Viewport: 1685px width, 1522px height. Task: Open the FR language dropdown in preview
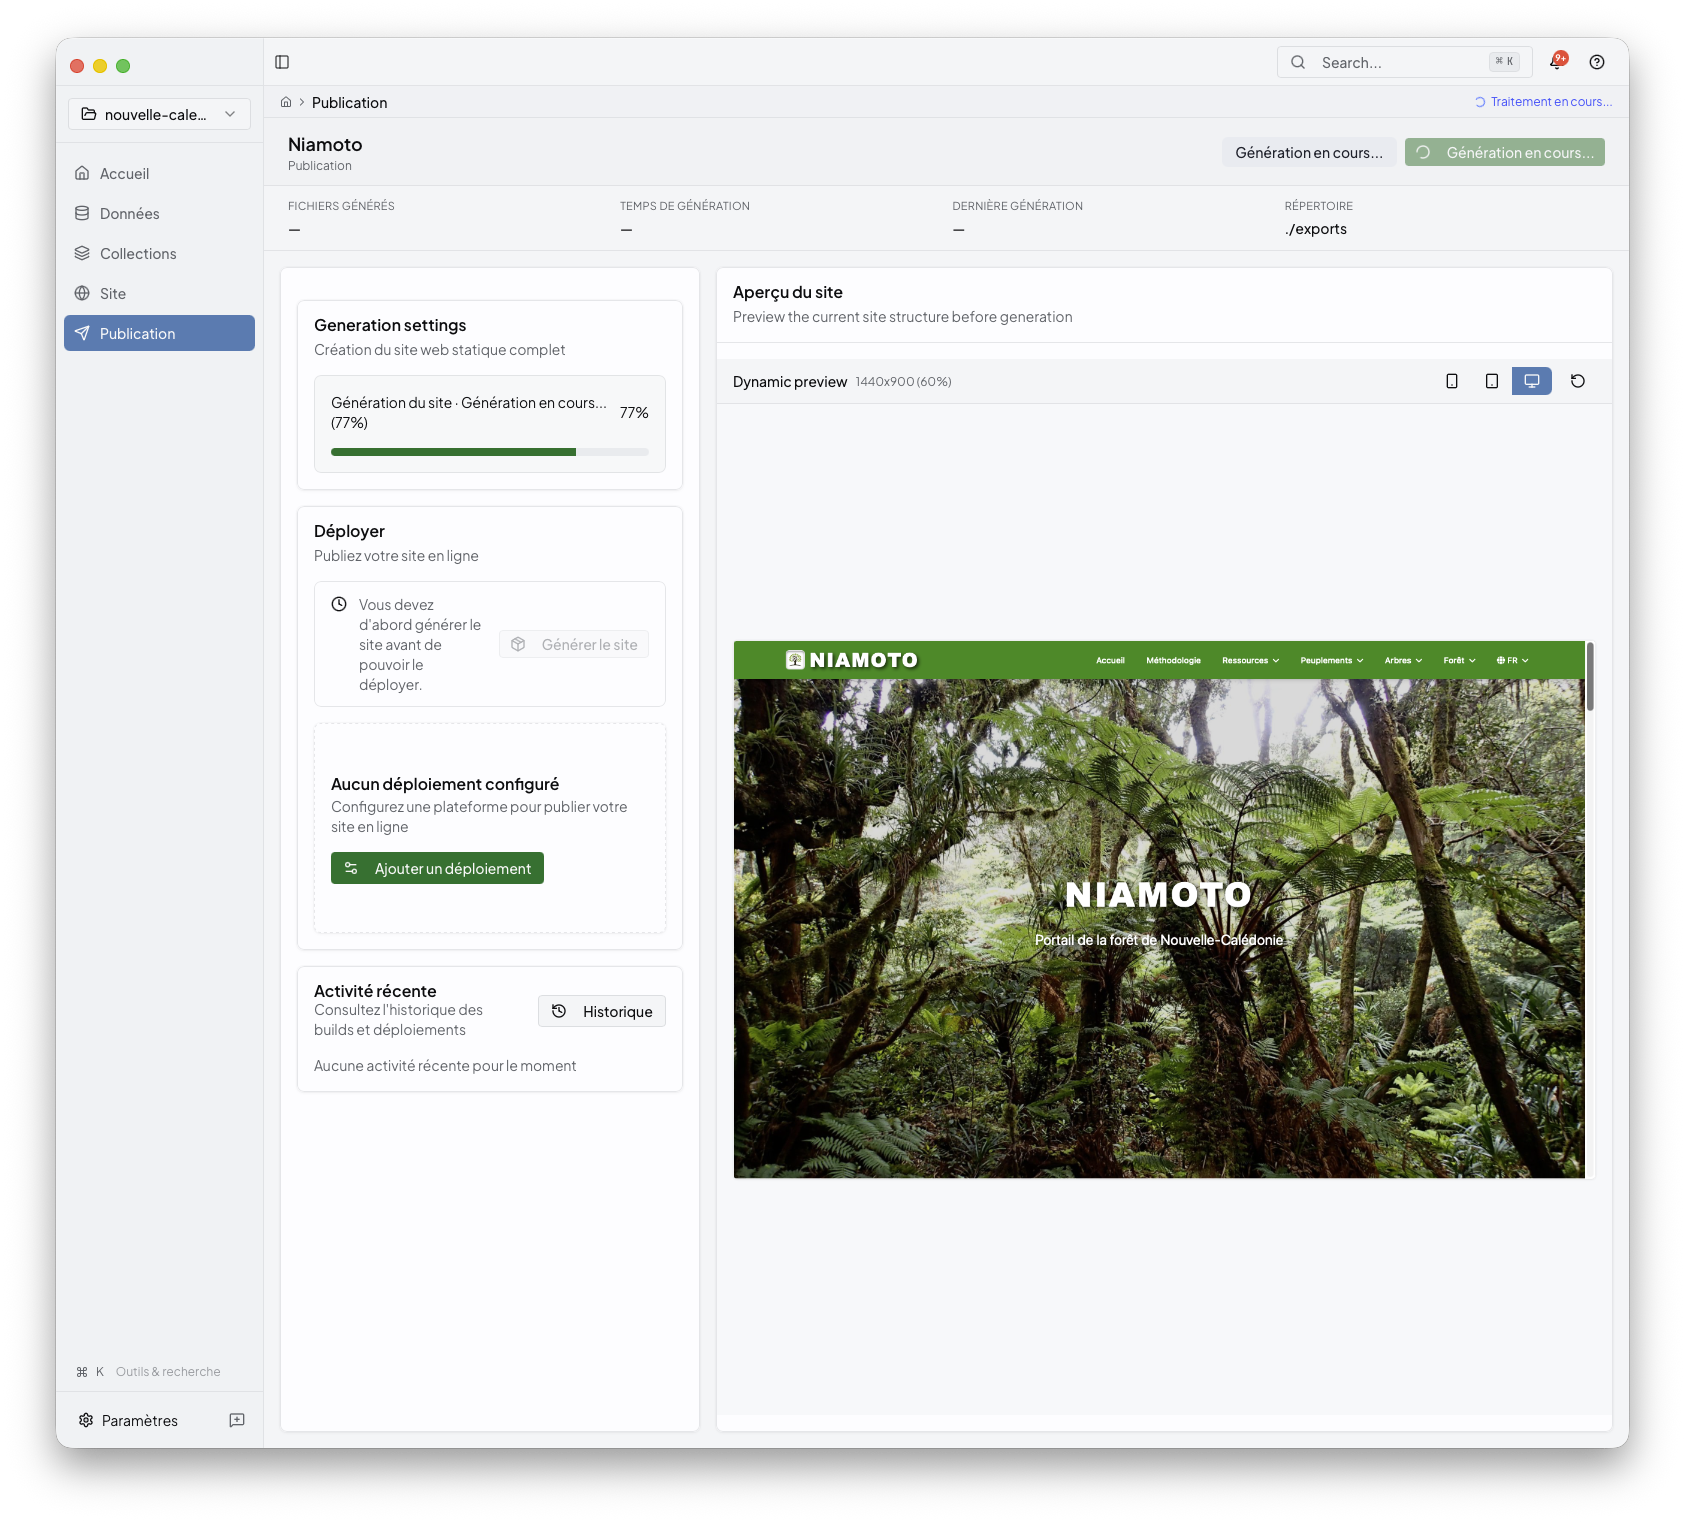click(1511, 660)
